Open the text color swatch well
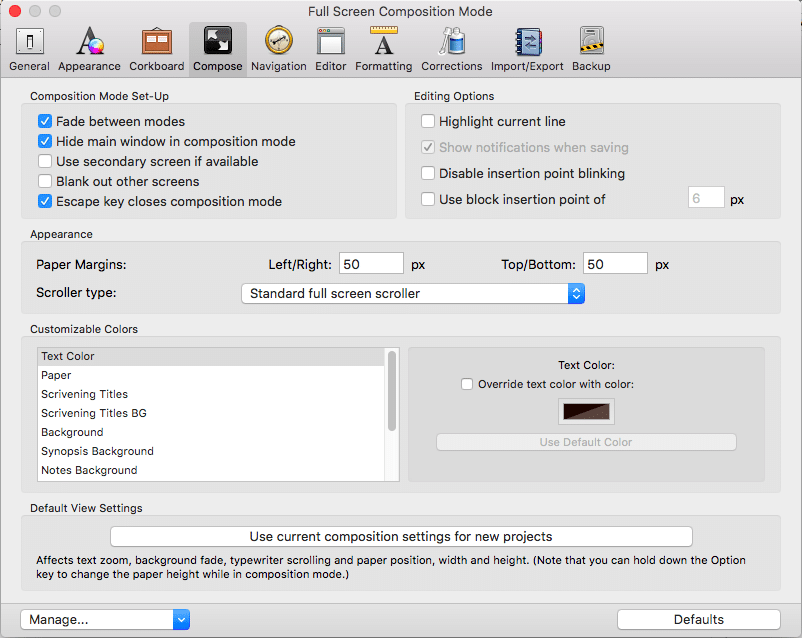802x638 pixels. (586, 411)
